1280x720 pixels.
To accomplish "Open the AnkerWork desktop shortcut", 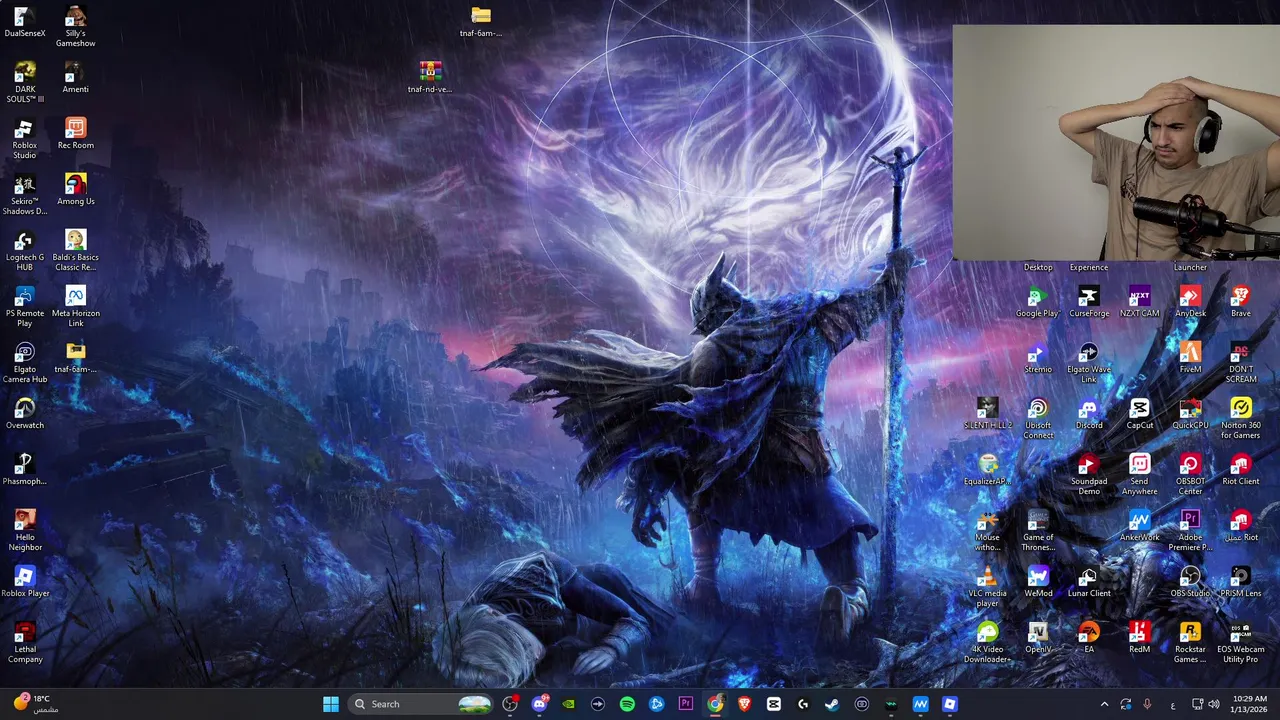I will pyautogui.click(x=1139, y=526).
